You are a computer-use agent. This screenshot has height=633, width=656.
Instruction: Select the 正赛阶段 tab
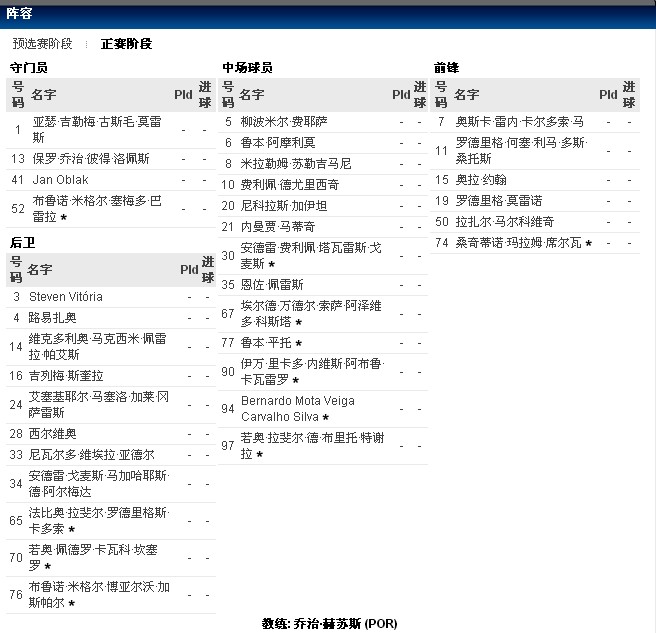pos(126,44)
